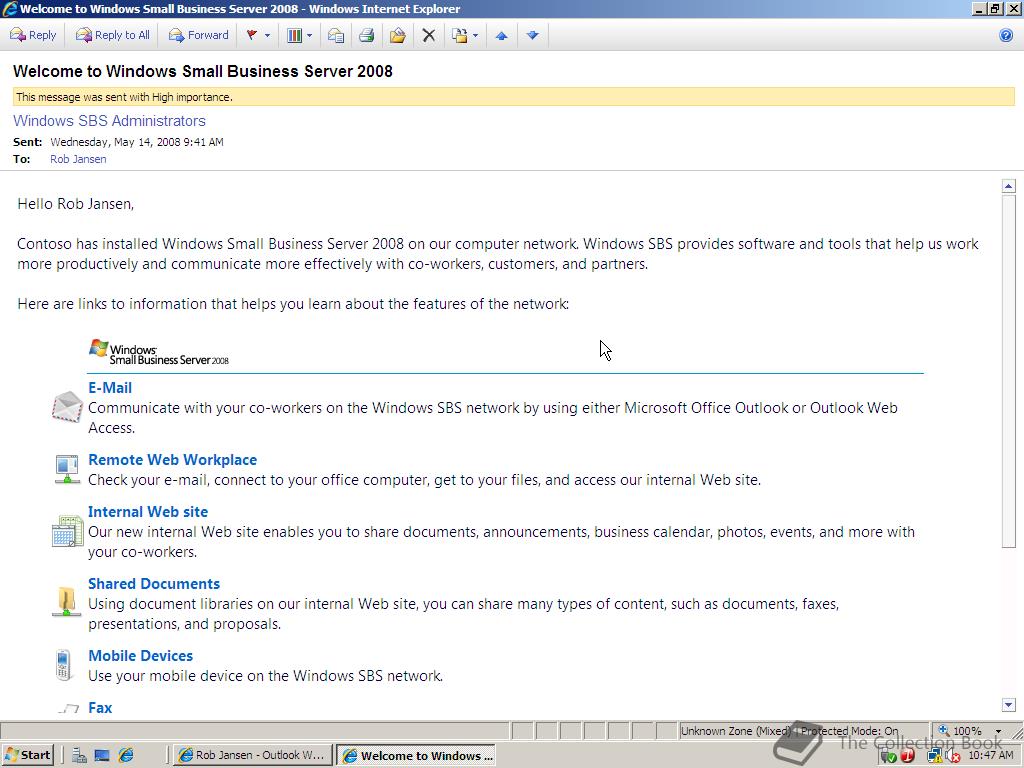Open the Mobile Devices link
This screenshot has width=1024, height=768.
pos(140,656)
